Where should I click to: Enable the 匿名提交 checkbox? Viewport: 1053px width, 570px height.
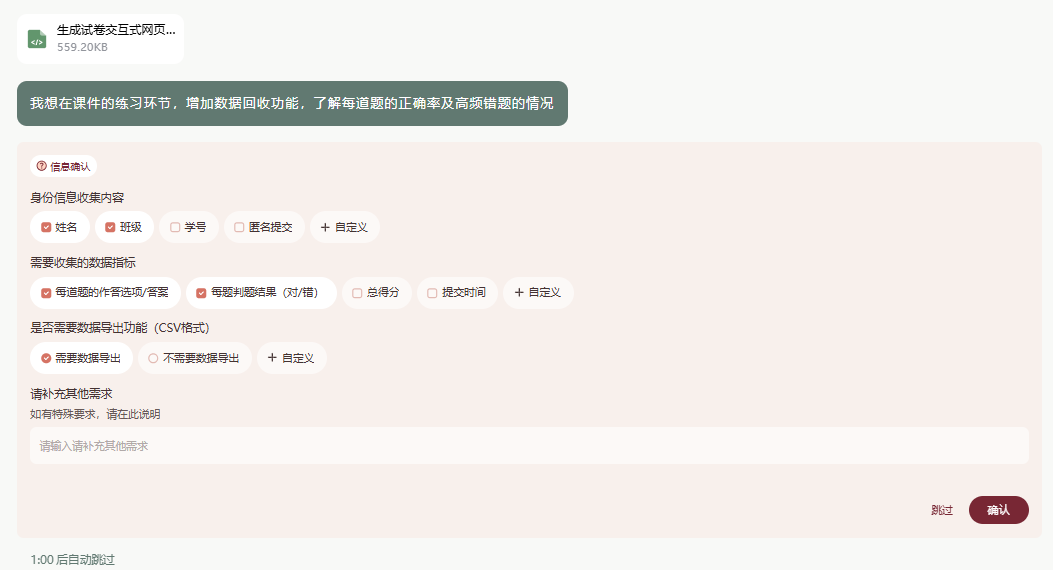tap(239, 228)
